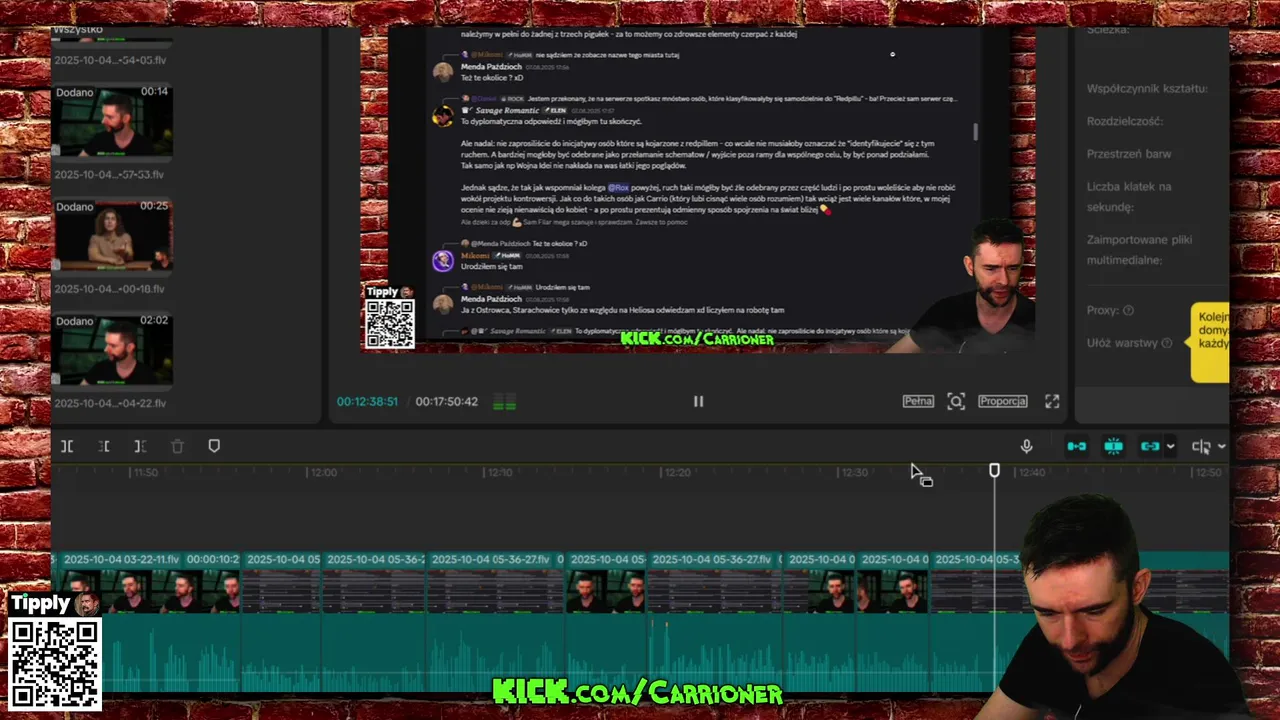Click the green audio level meter icon

505,403
